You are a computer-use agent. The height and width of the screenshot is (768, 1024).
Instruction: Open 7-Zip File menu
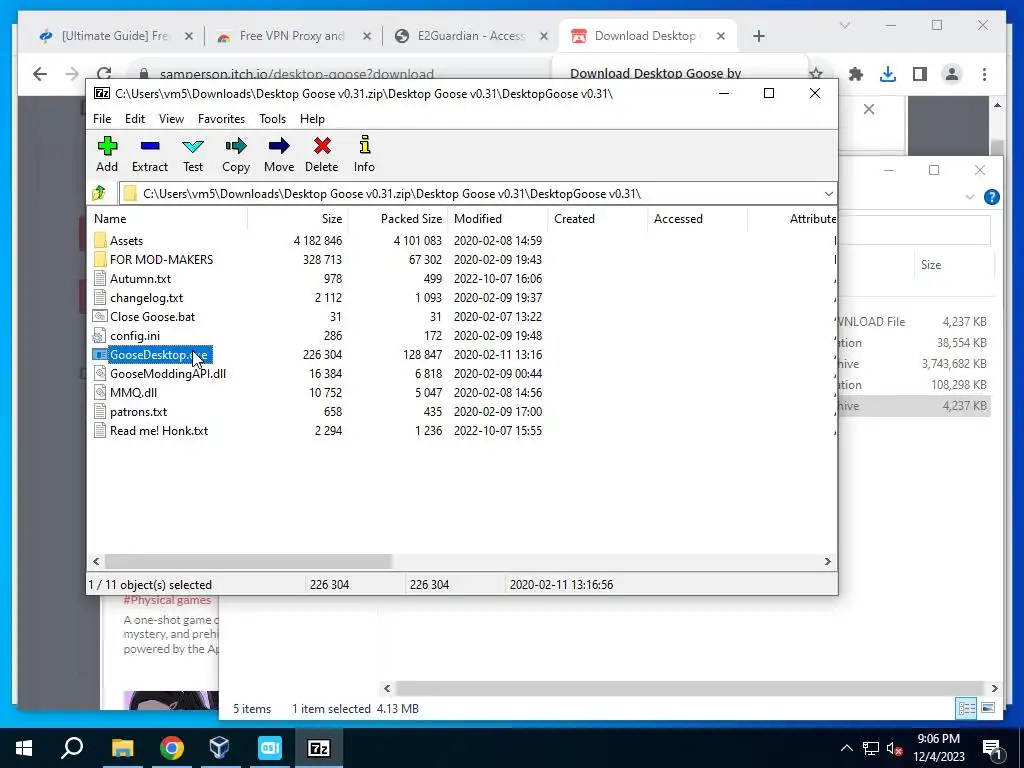(x=102, y=119)
